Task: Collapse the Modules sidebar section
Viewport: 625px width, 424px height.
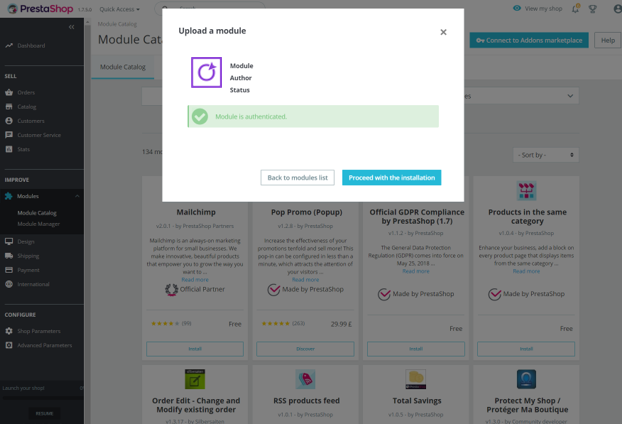Action: [x=77, y=196]
